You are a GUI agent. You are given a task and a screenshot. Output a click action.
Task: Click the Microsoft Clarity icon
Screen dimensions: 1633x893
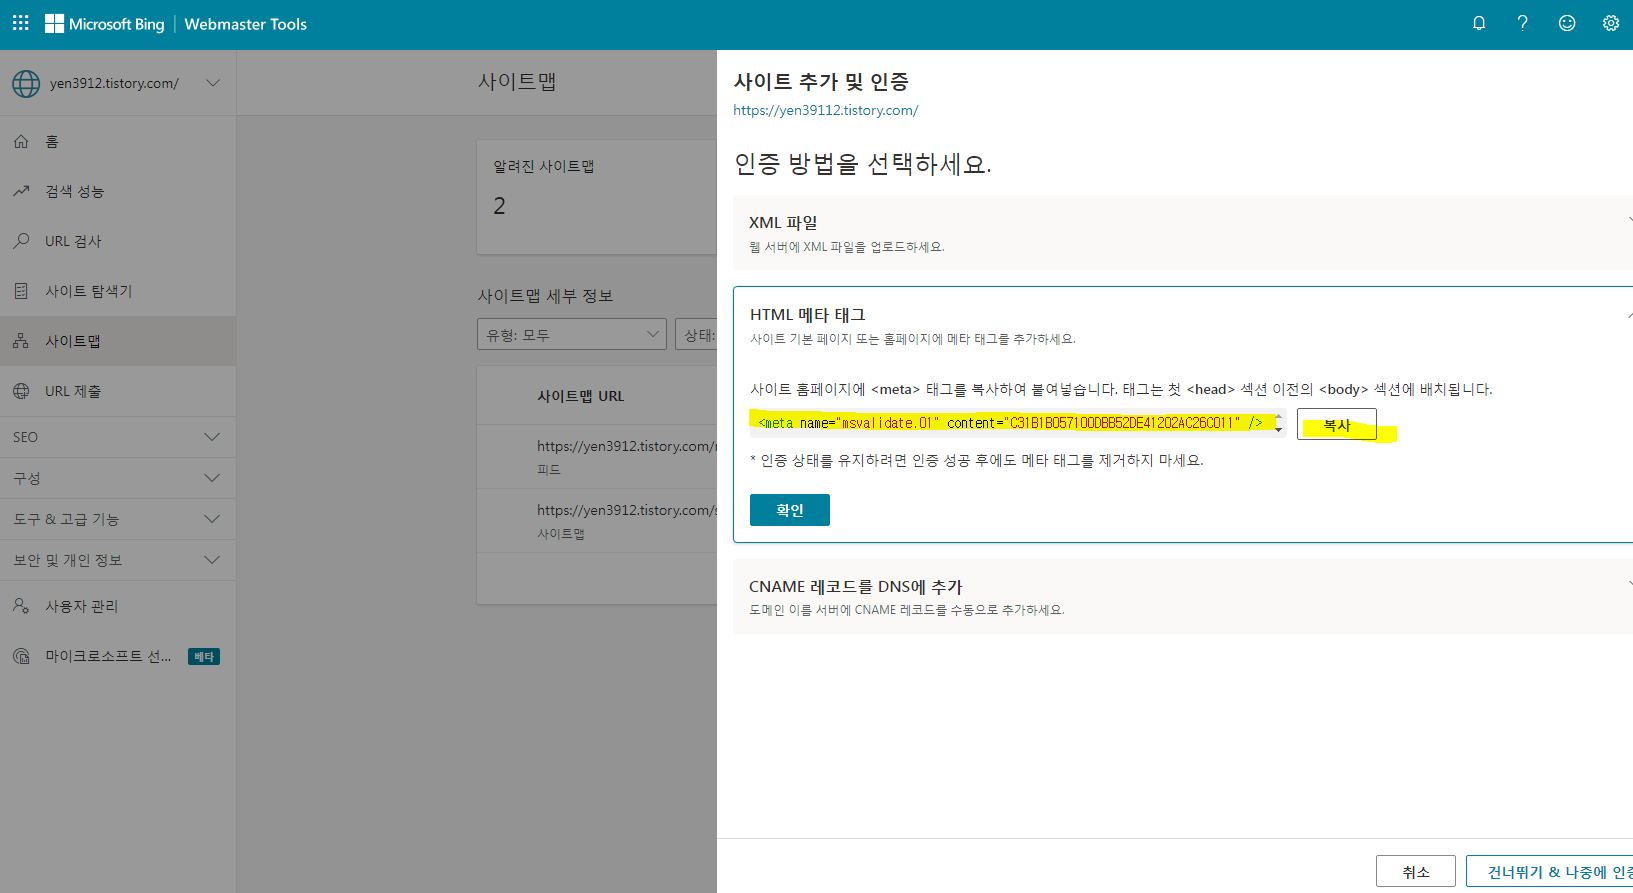pos(21,656)
